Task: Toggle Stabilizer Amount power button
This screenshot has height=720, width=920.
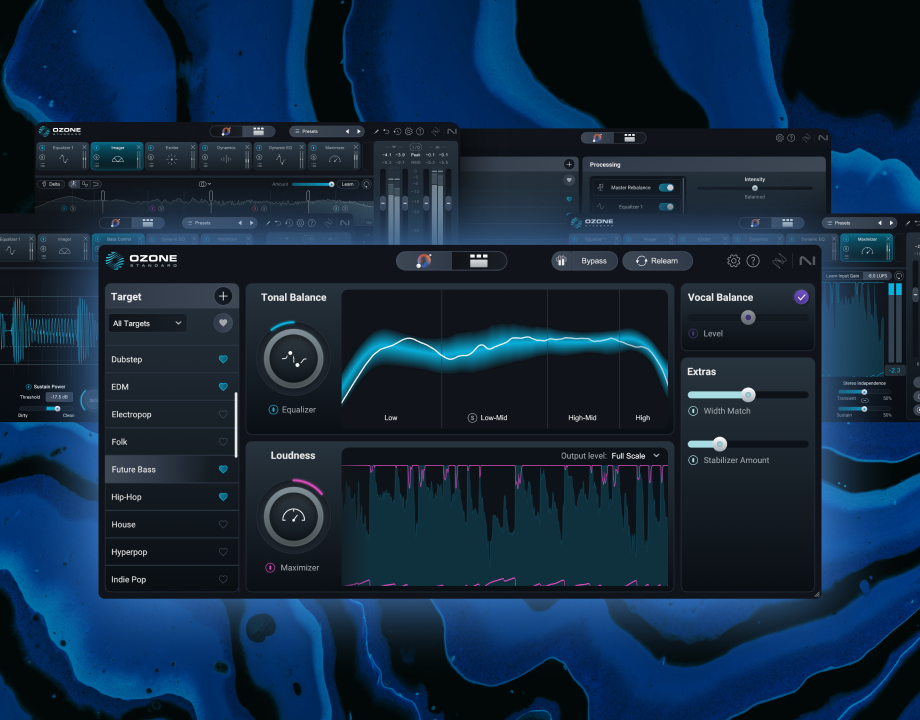Action: [x=693, y=460]
